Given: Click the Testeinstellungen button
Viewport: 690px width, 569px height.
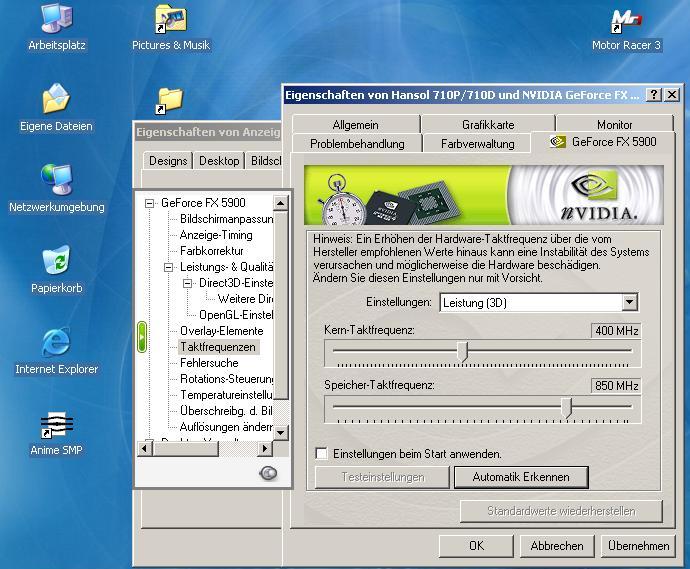Looking at the screenshot, I should pyautogui.click(x=382, y=477).
